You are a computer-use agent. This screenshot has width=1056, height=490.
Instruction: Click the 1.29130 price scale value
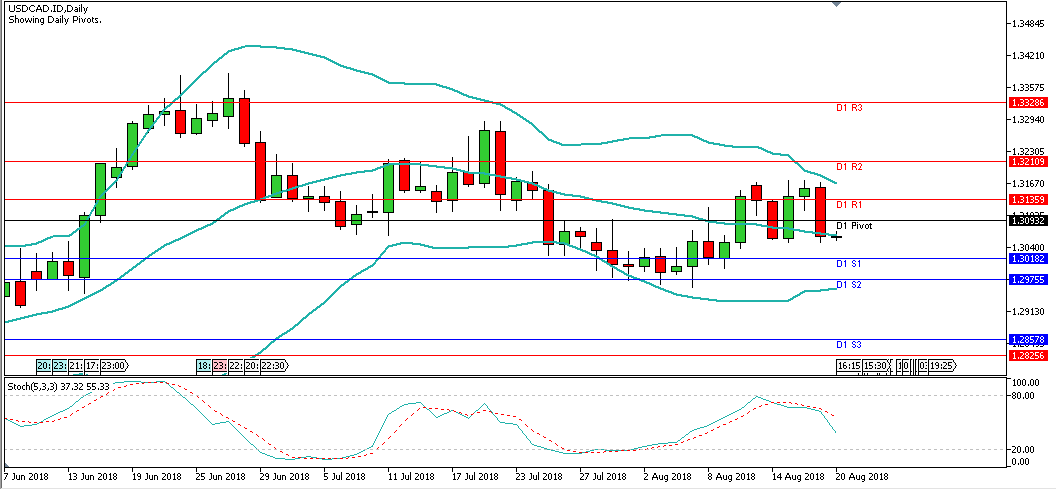click(x=1026, y=312)
